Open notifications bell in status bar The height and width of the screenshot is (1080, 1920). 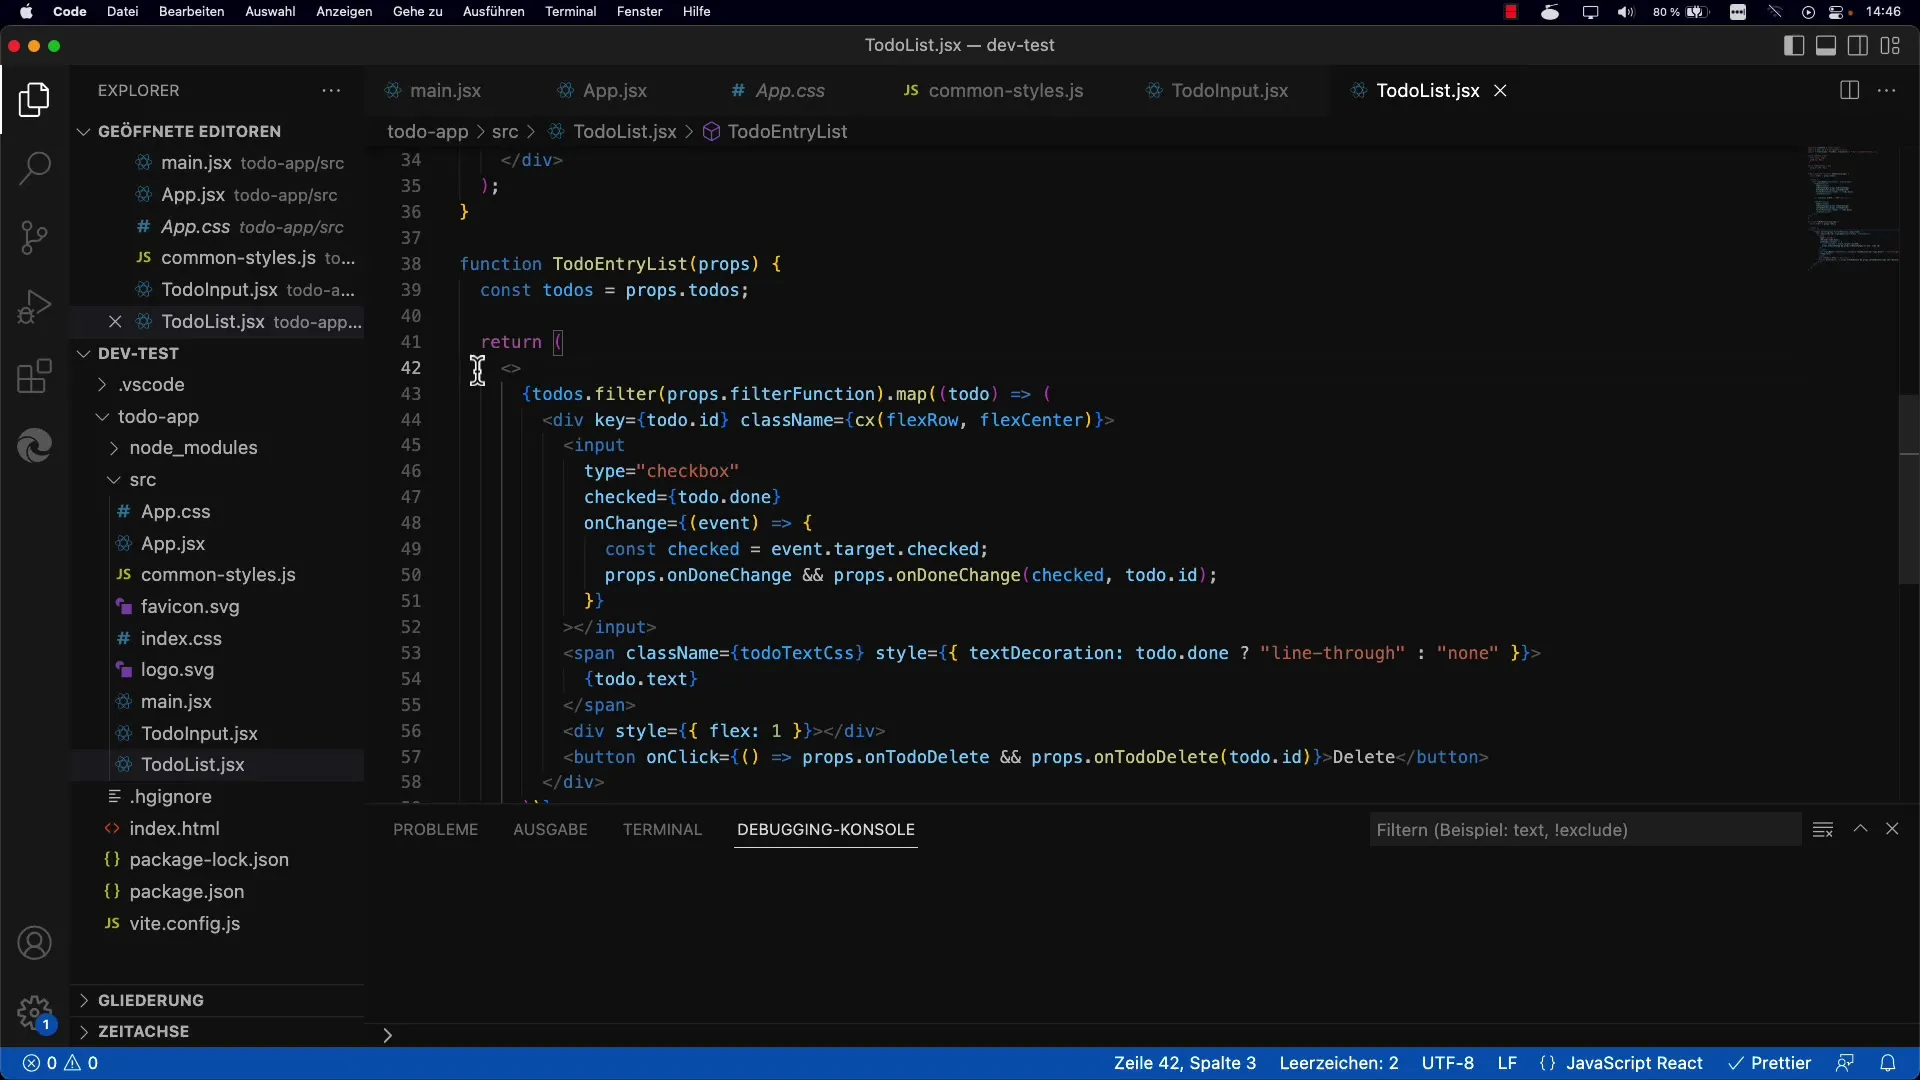tap(1888, 1063)
